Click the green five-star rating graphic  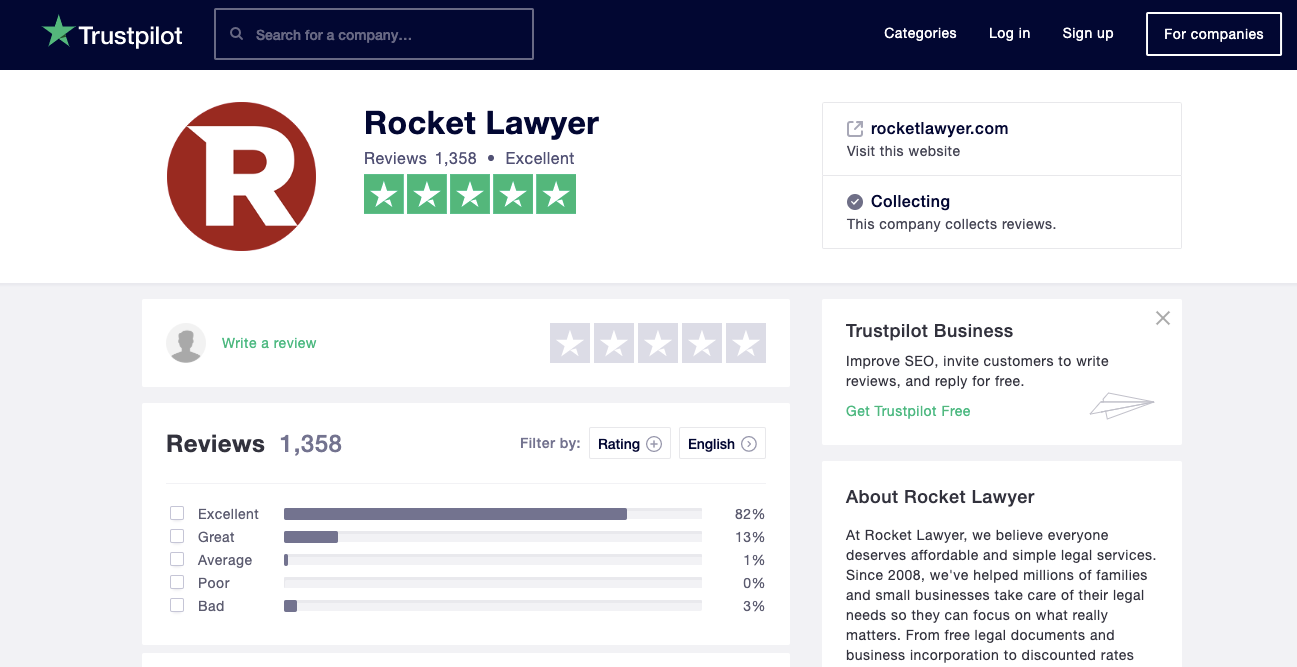pyautogui.click(x=470, y=194)
